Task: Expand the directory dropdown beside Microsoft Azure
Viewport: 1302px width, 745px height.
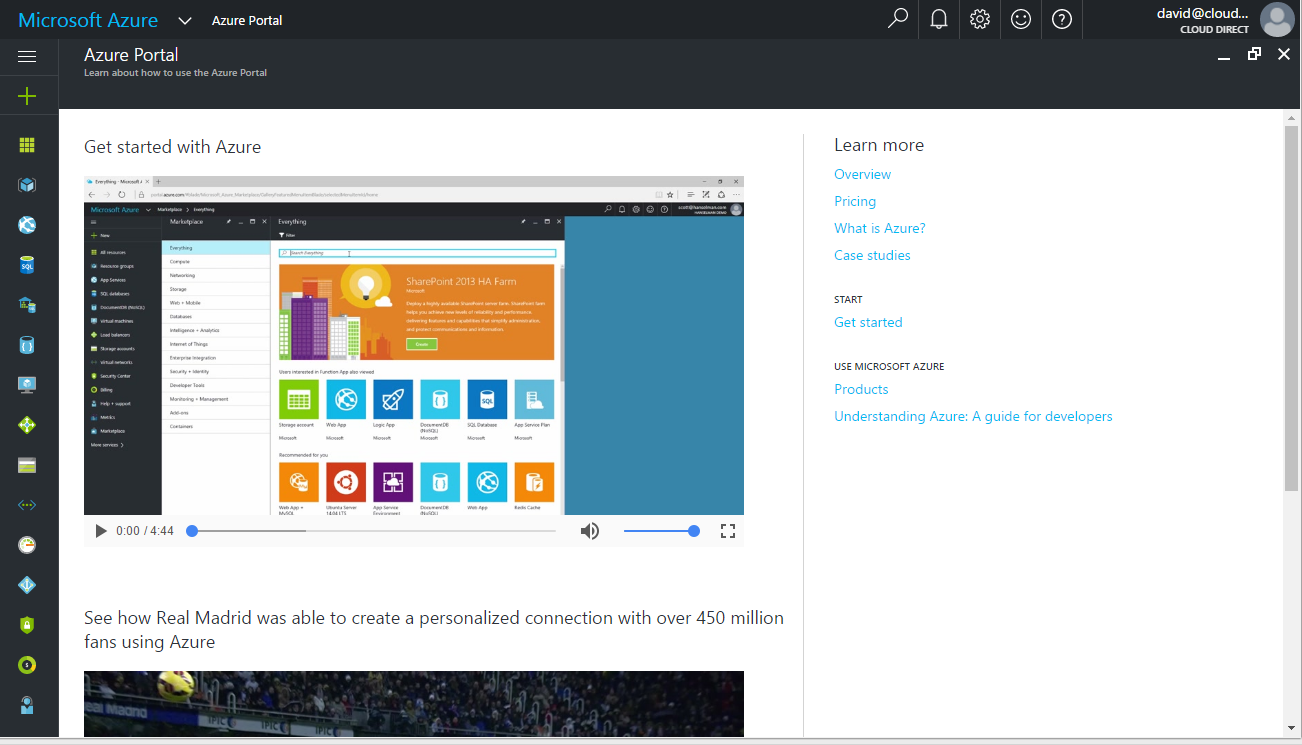Action: 184,19
